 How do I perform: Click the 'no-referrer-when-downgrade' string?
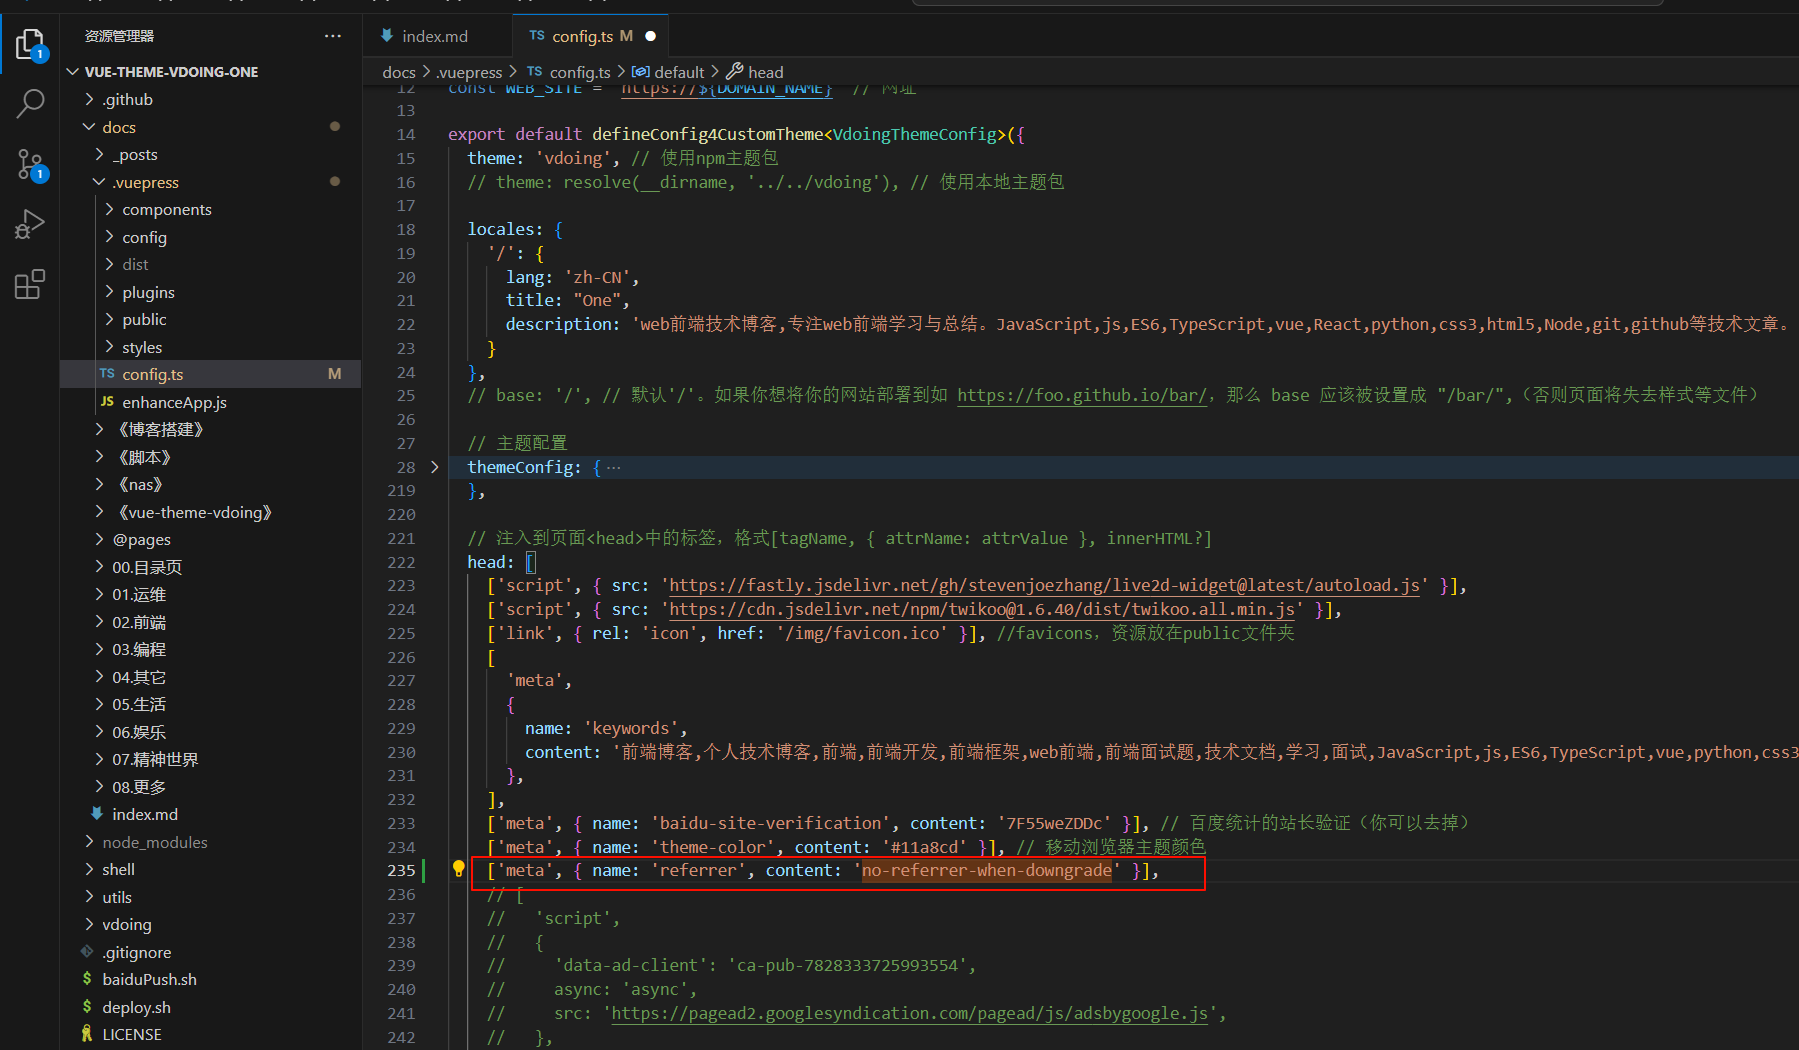tap(987, 870)
